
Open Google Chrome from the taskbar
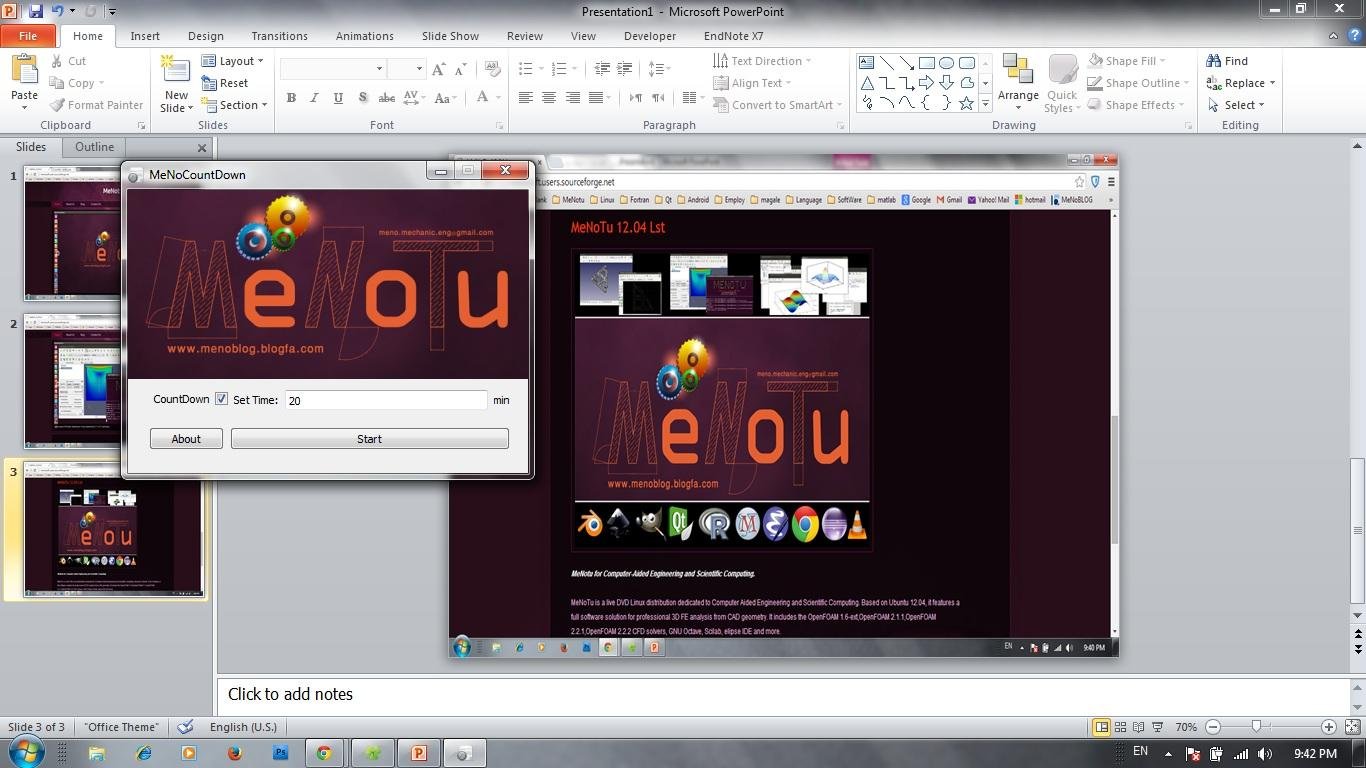pos(324,753)
